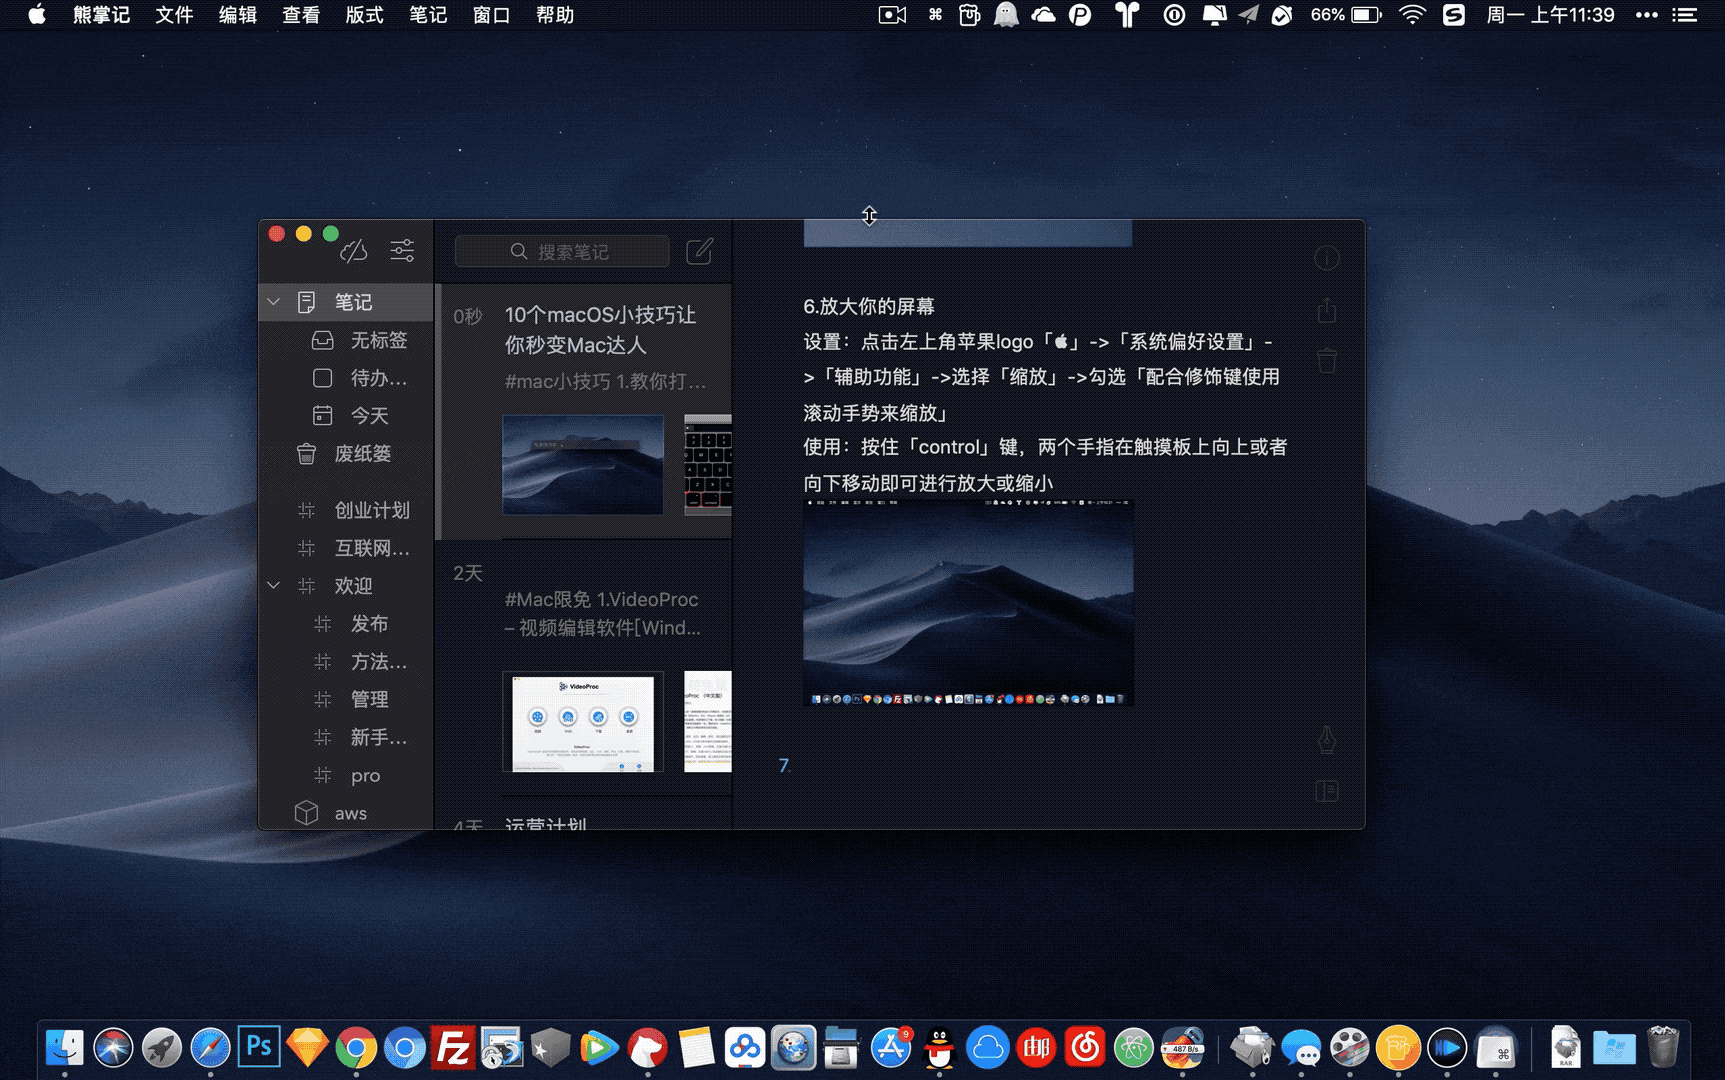The image size is (1725, 1080).
Task: Collapse the 笔记 section chevron
Action: pos(273,302)
